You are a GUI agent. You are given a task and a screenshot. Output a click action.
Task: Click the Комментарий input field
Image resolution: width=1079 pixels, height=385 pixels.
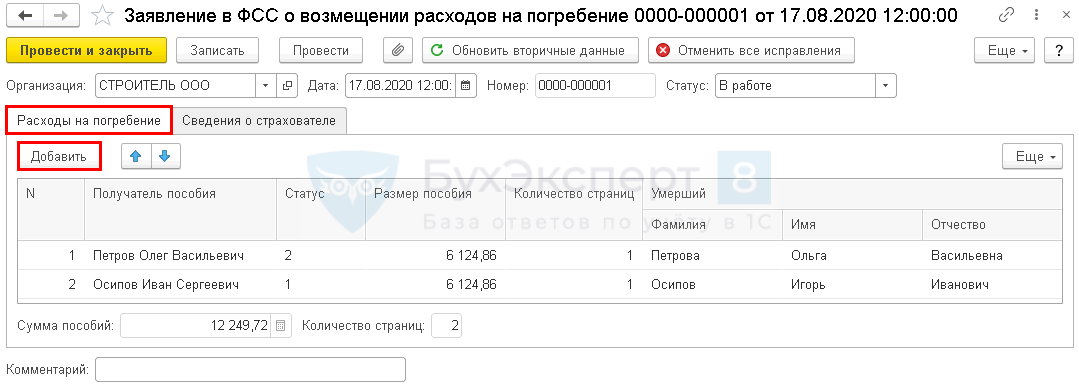250,370
